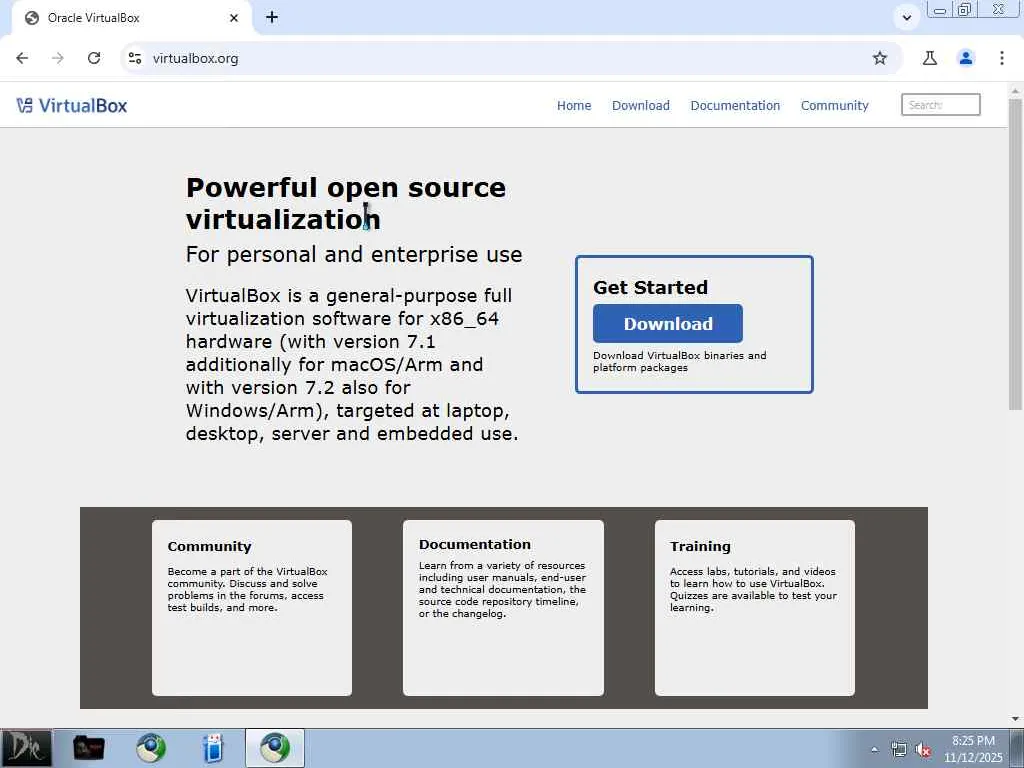Open Chrome three-dot menu
Viewport: 1024px width, 768px height.
1001,58
